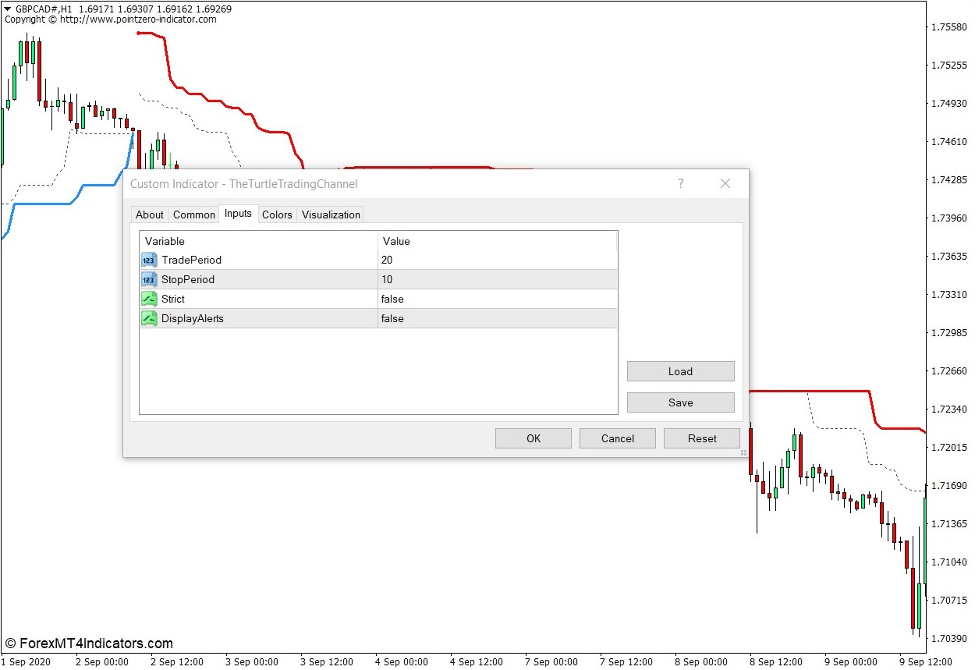Image resolution: width=977 pixels, height=670 pixels.
Task: Edit the TradePeriod value 20
Action: (x=497, y=260)
